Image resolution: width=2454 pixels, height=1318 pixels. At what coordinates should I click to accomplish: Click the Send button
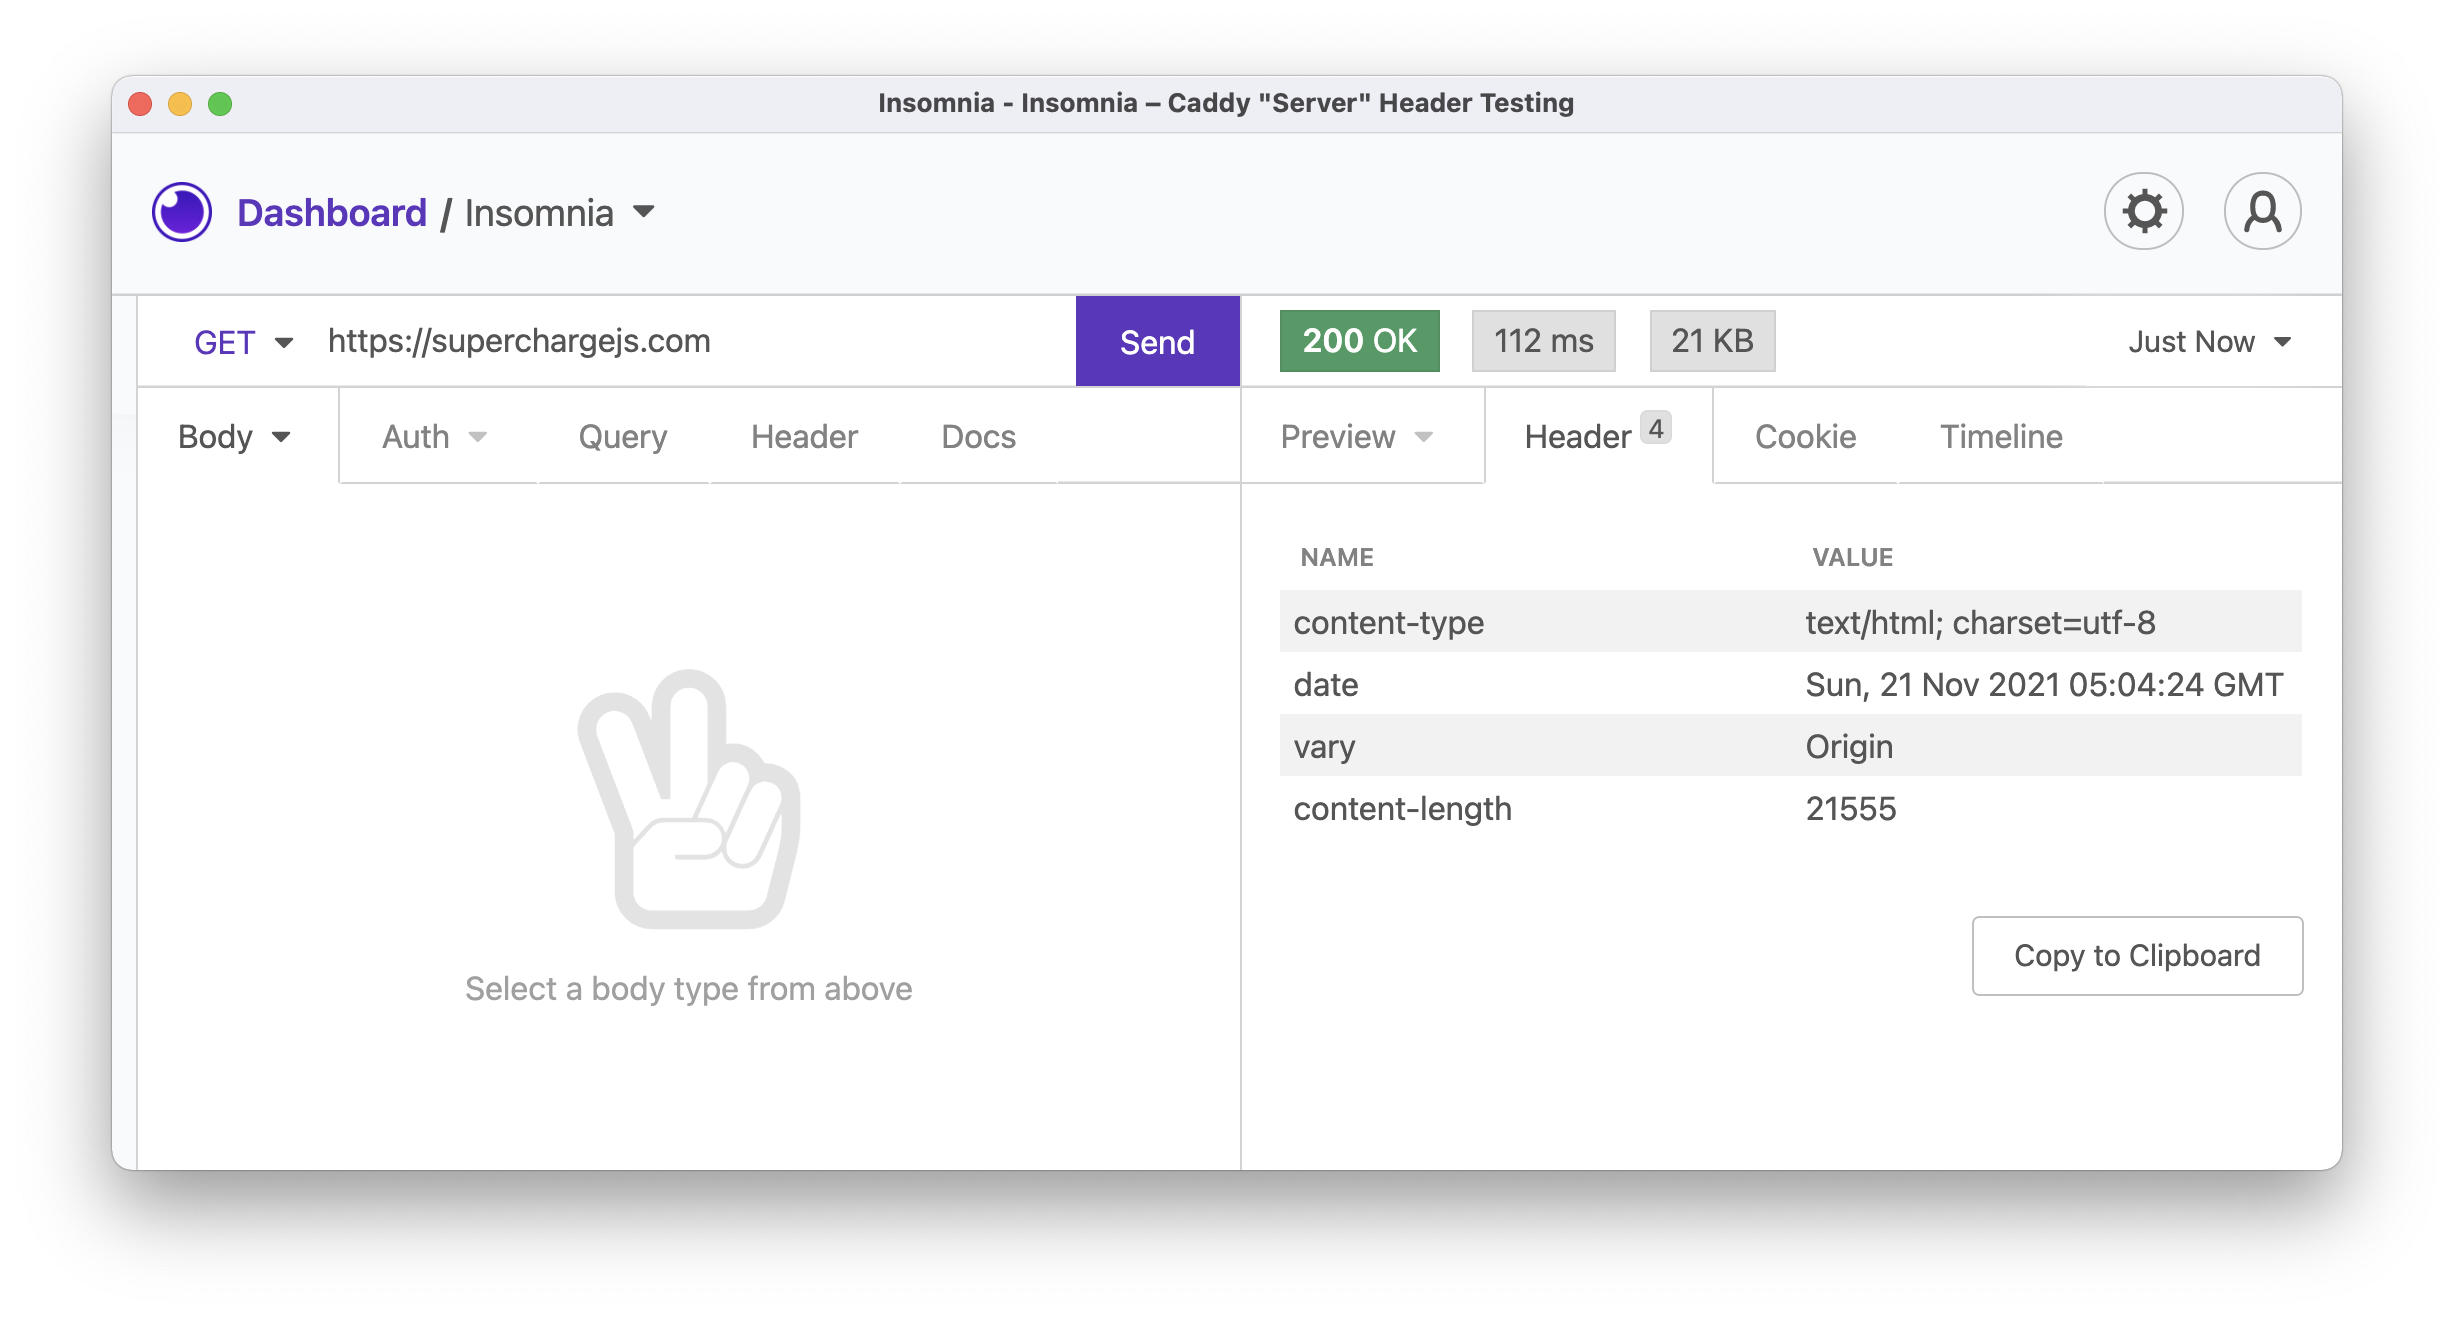click(1156, 341)
